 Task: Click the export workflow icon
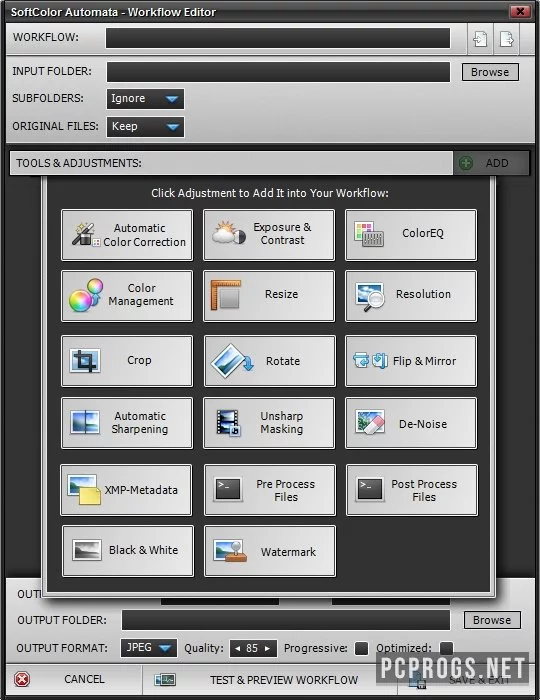(507, 38)
